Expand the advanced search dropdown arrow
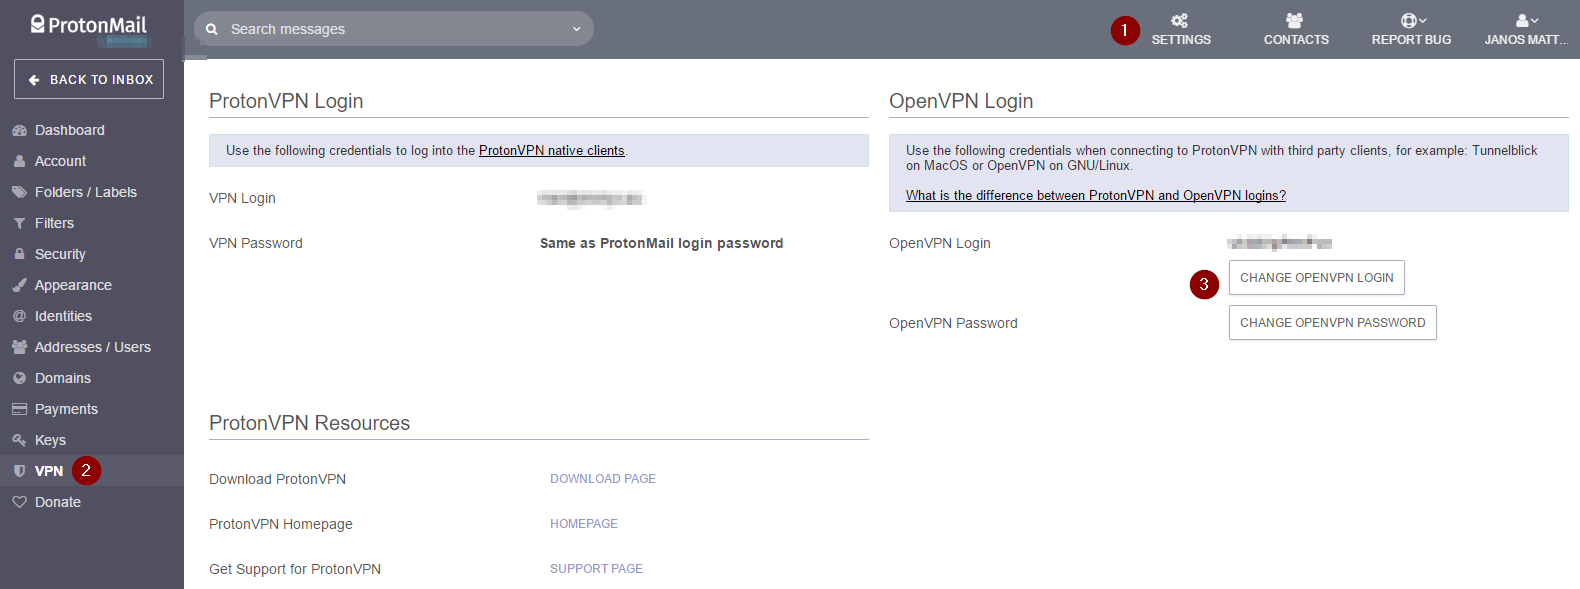The image size is (1580, 589). (x=576, y=29)
